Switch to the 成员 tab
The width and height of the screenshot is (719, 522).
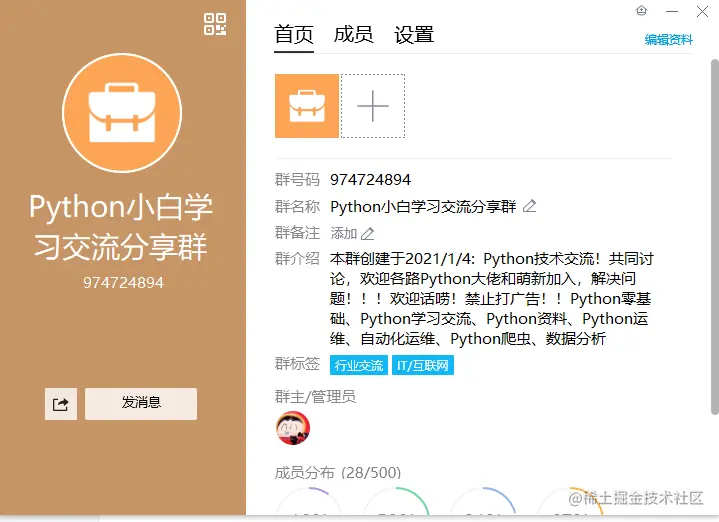pyautogui.click(x=353, y=35)
